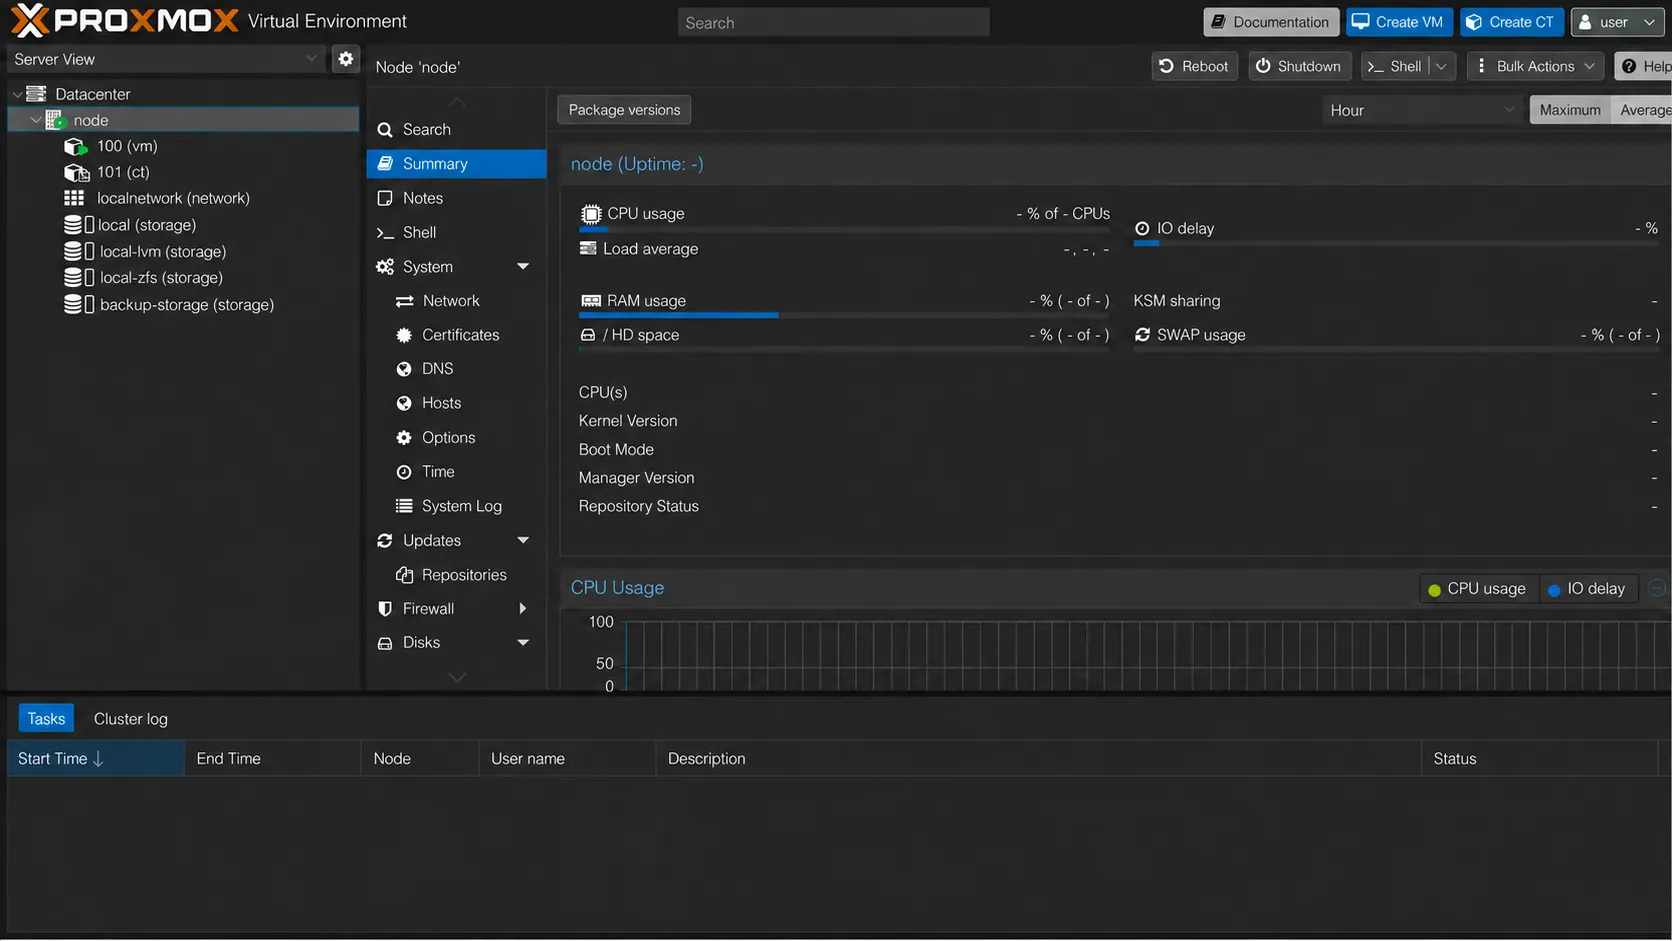This screenshot has width=1672, height=941.
Task: Open the Server View settings gear
Action: 346,59
